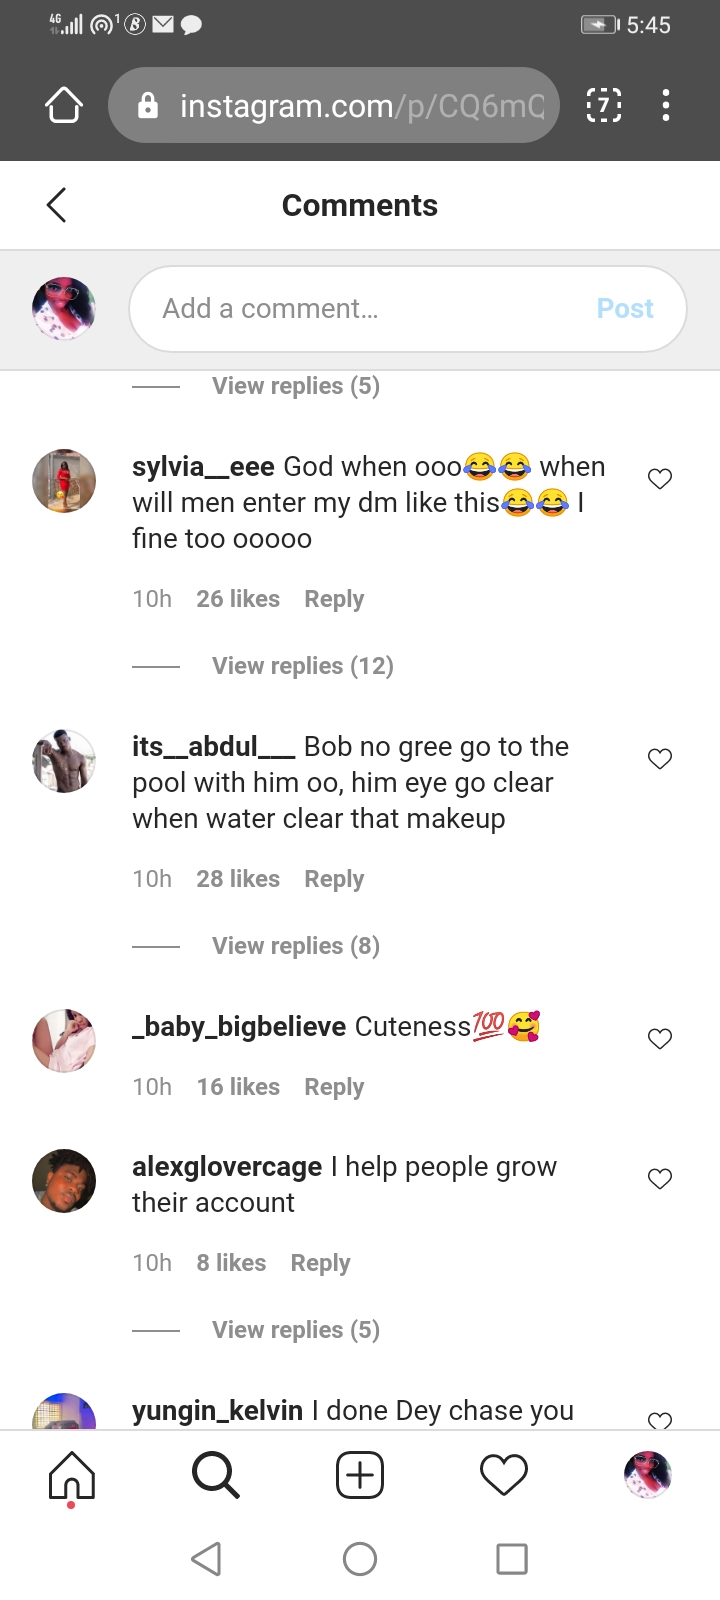720x1600 pixels.
Task: Expand View replies (8) under its__abdul___
Action: (x=295, y=946)
